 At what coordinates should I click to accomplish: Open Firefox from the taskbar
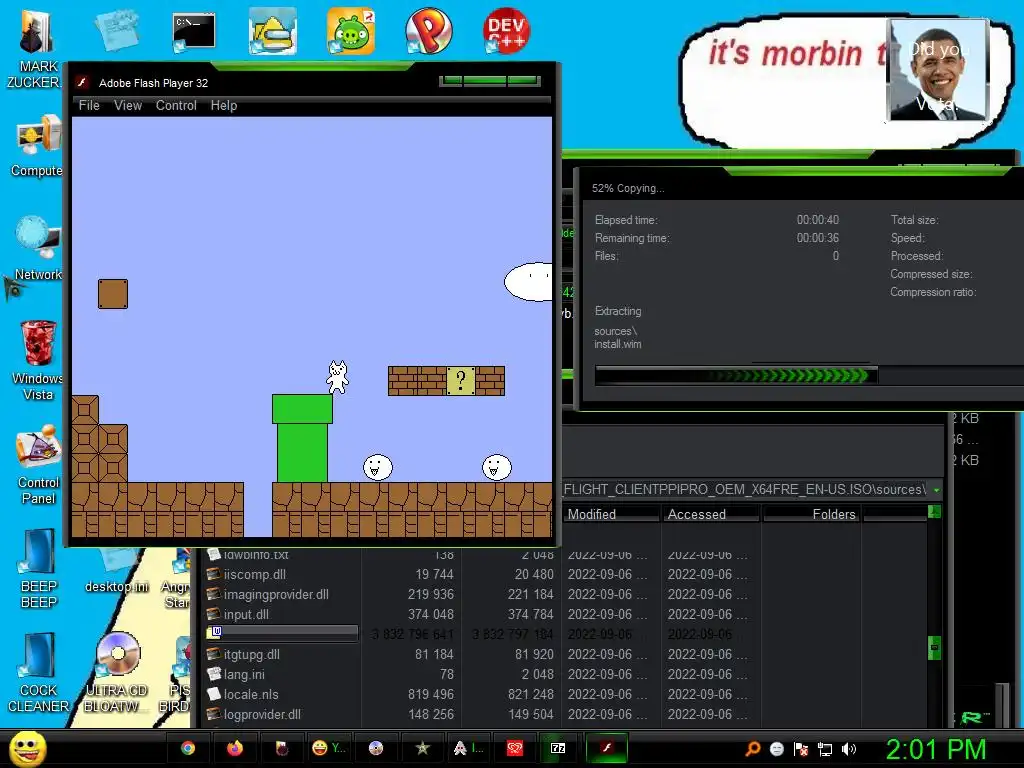pos(234,748)
